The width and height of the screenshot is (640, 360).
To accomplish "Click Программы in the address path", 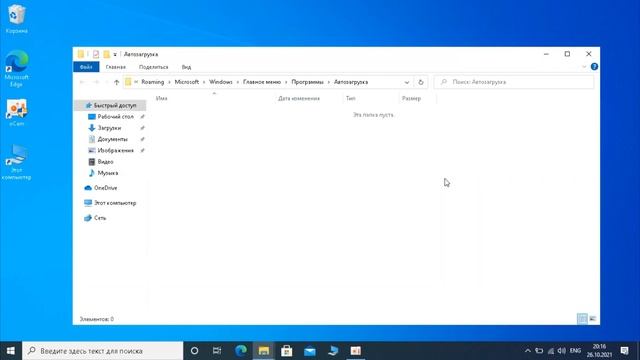I will pyautogui.click(x=307, y=82).
